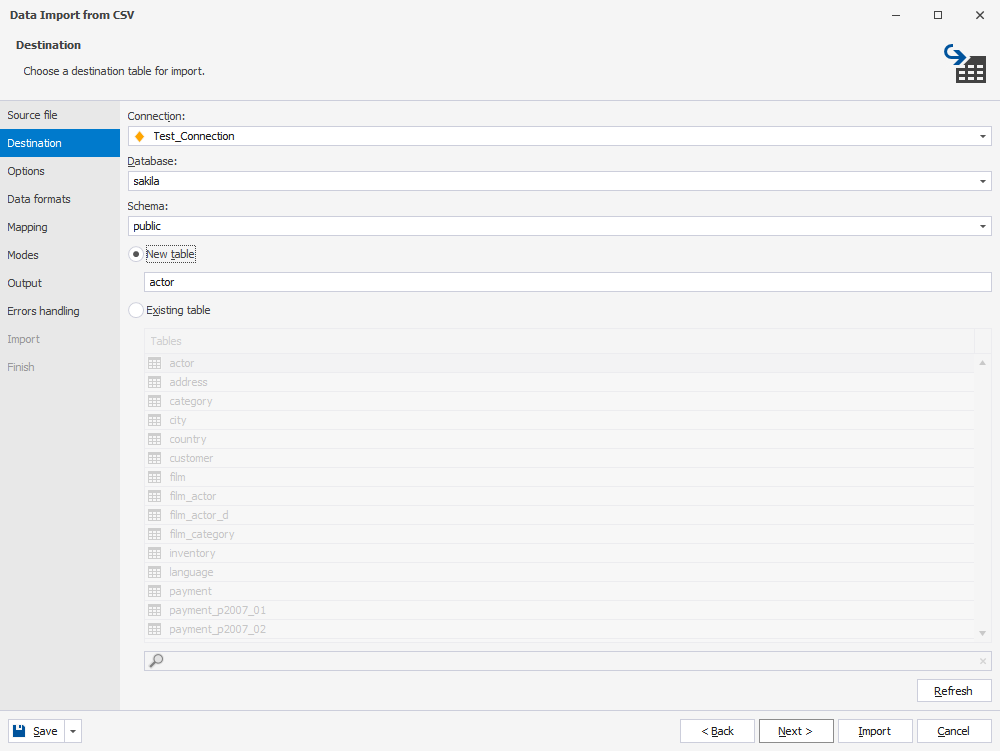Click the new table name field
The image size is (1000, 751).
(x=568, y=282)
